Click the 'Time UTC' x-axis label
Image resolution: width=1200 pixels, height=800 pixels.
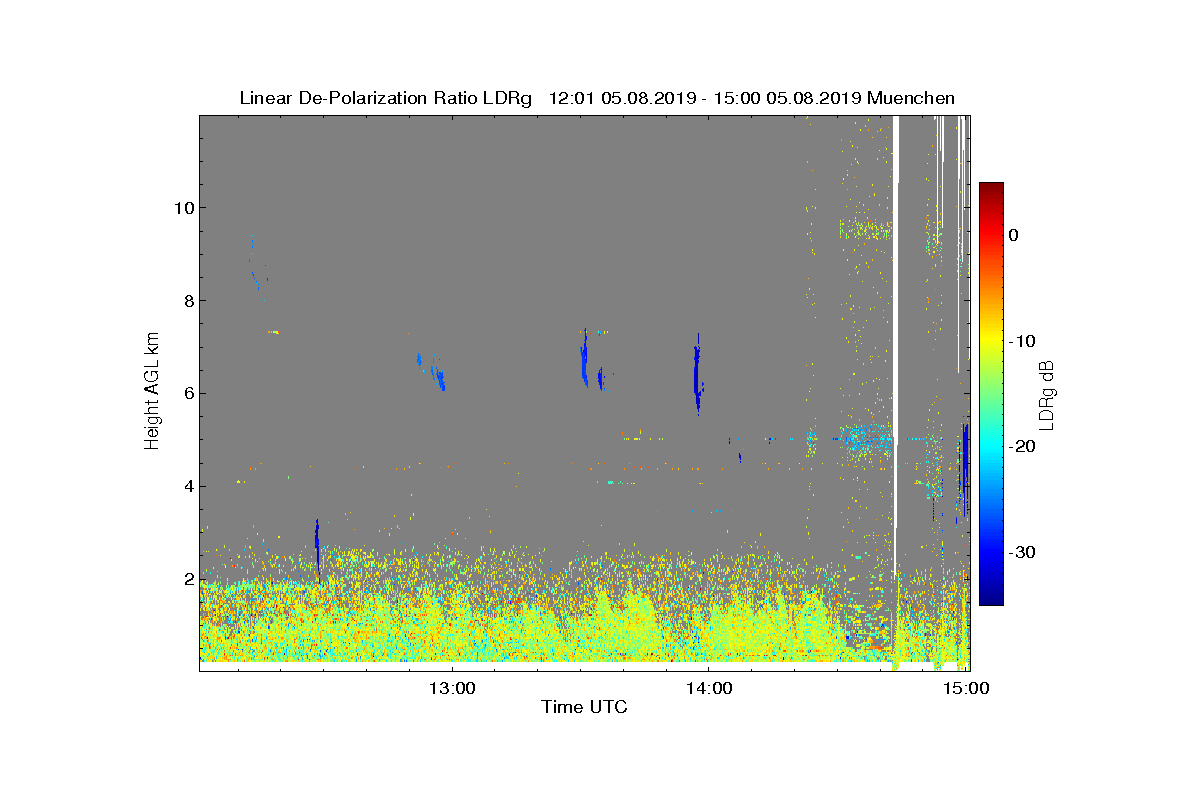[584, 707]
